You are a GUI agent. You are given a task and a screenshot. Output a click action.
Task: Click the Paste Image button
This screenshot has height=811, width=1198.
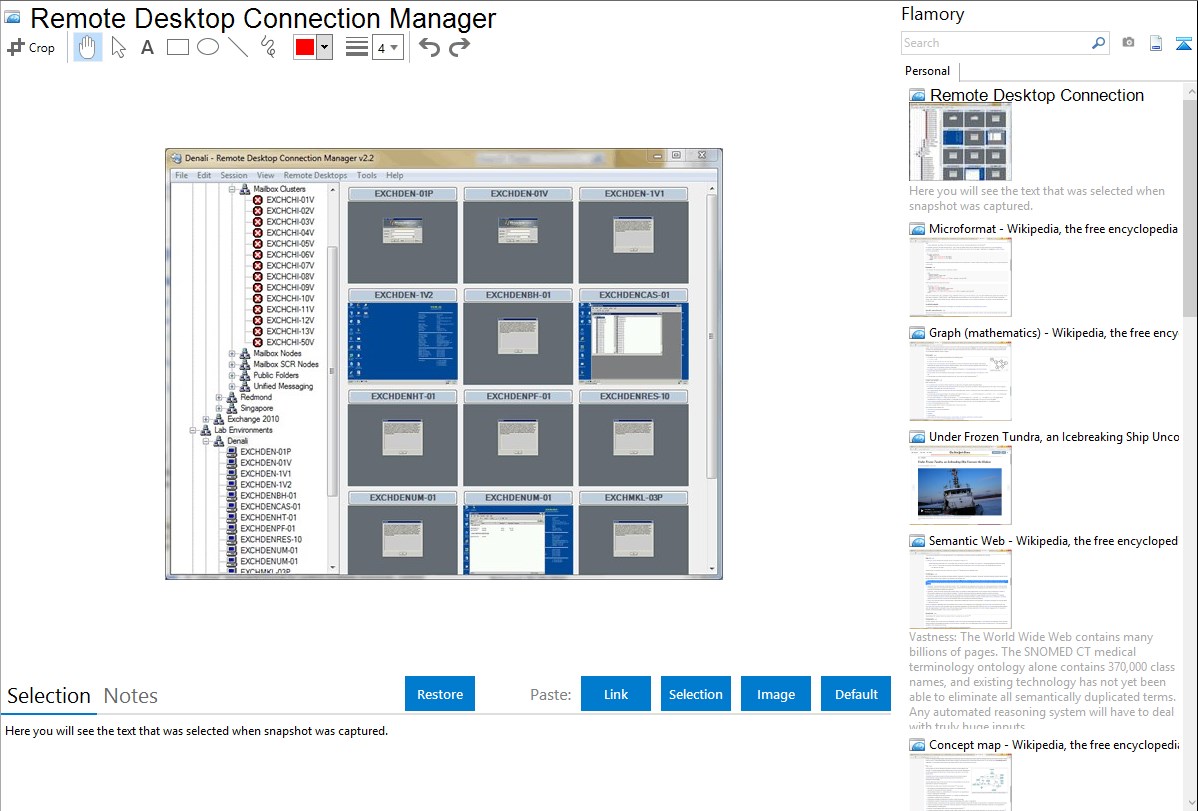click(775, 694)
